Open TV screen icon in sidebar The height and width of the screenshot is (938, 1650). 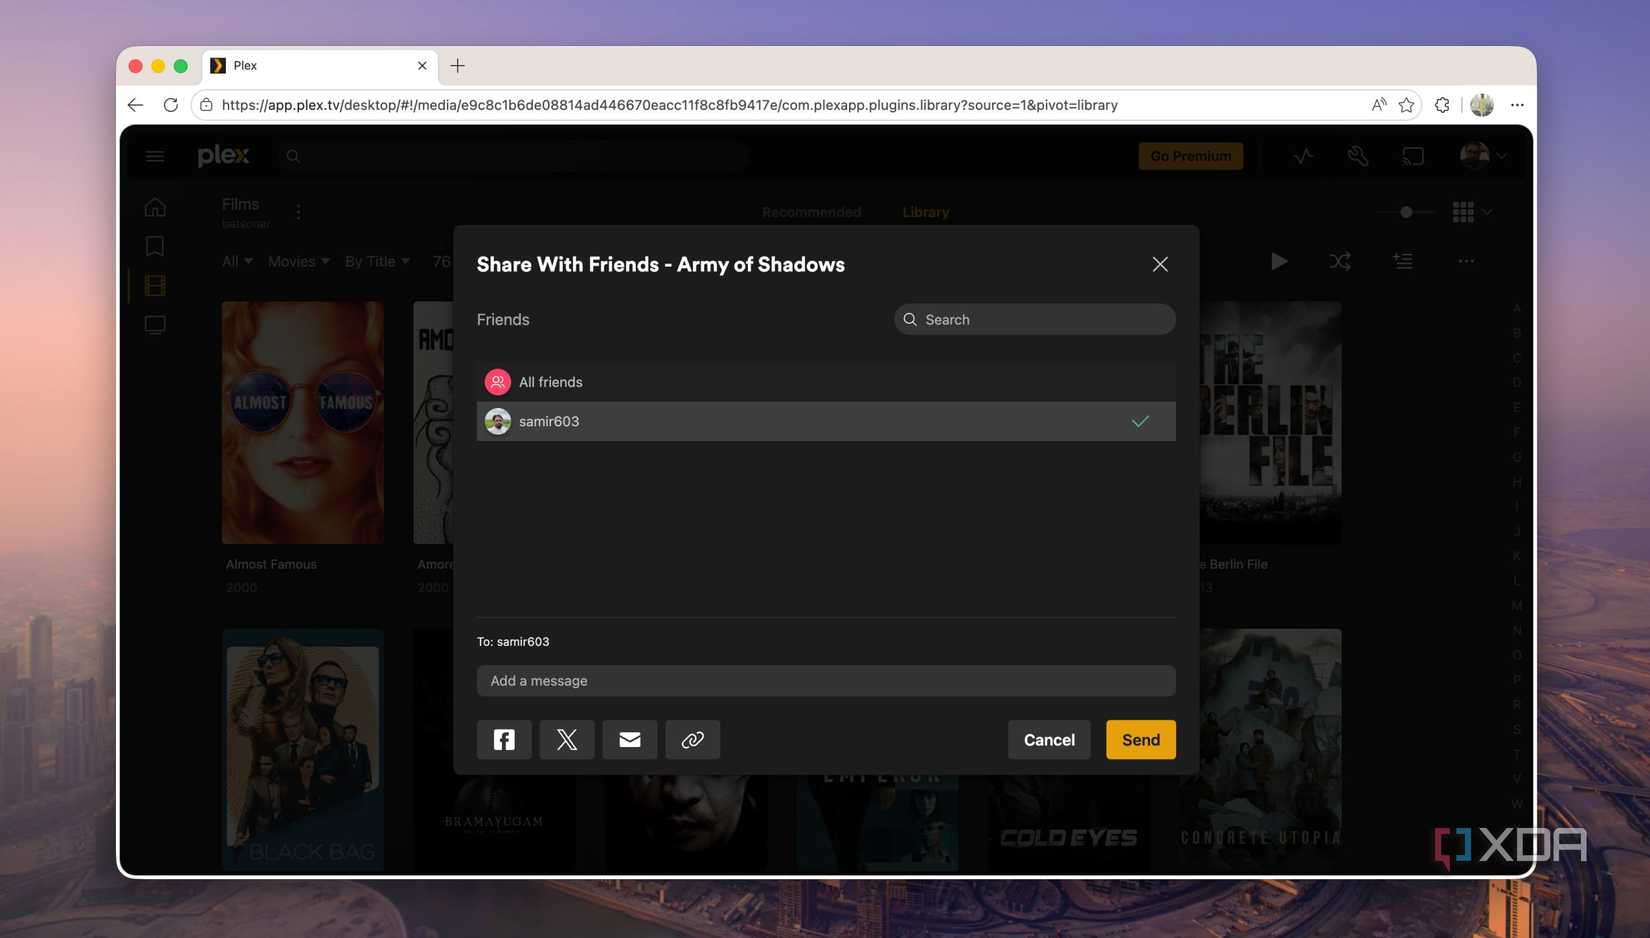point(155,325)
